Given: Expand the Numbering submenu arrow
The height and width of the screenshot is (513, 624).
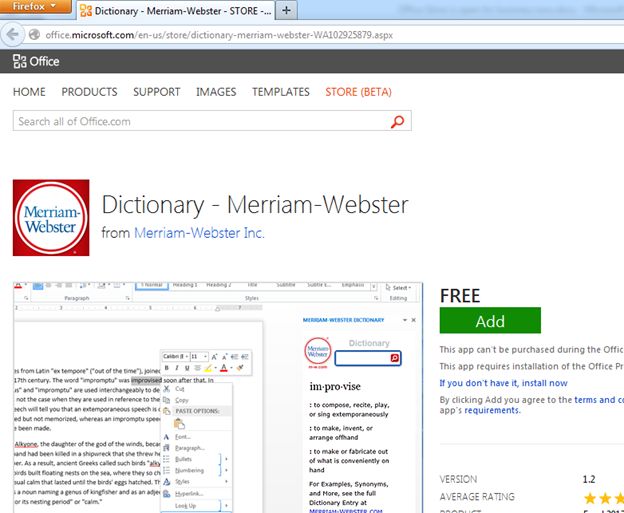Looking at the screenshot, I should (x=226, y=470).
